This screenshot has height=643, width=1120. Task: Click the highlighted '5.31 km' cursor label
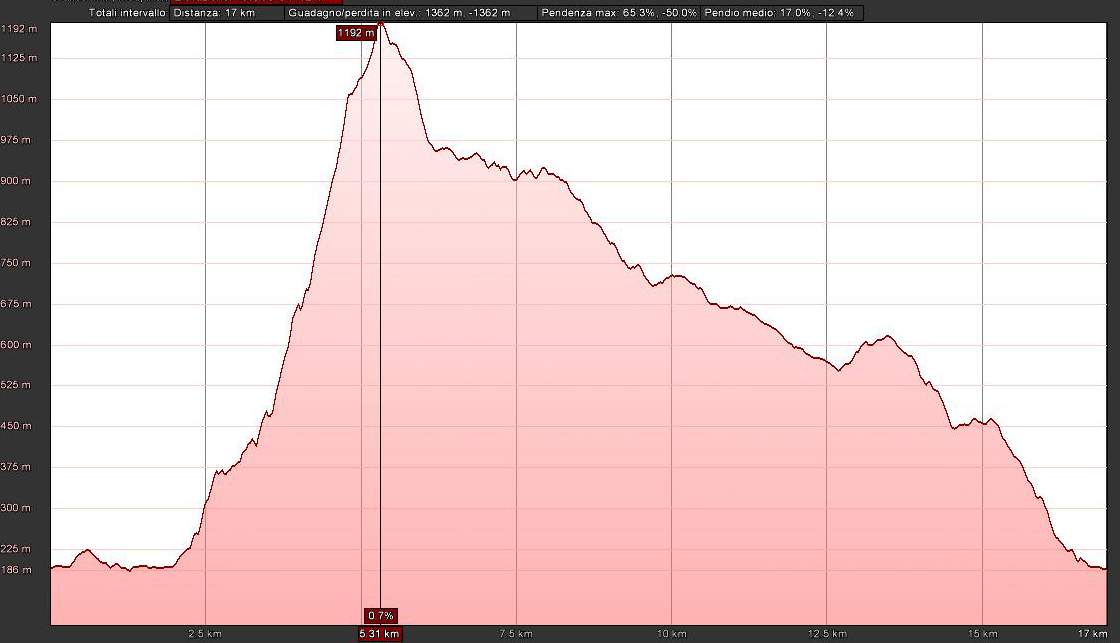(x=379, y=634)
